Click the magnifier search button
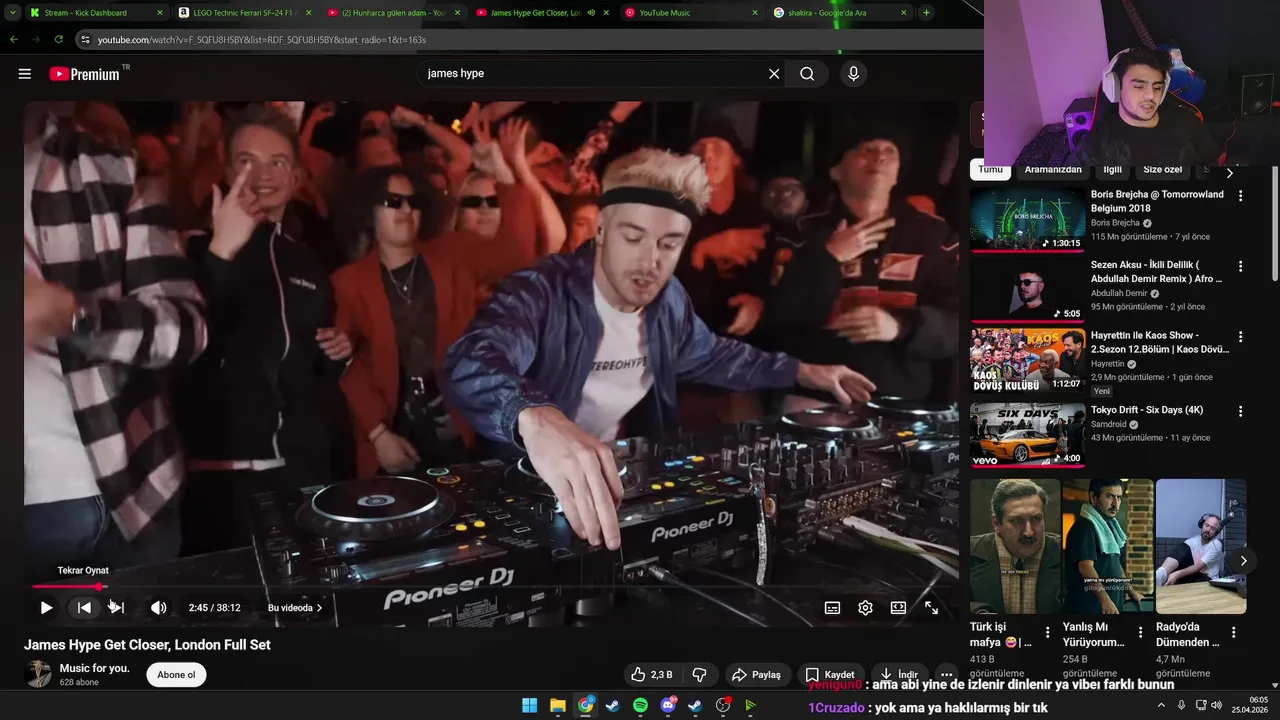The width and height of the screenshot is (1280, 720). 807,74
